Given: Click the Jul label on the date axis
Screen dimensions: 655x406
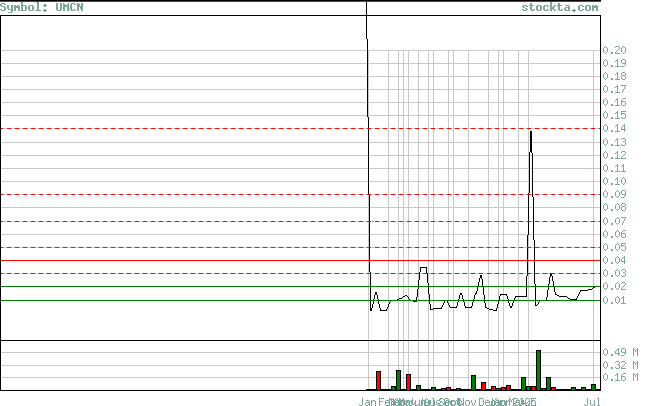Looking at the screenshot, I should pos(592,402).
